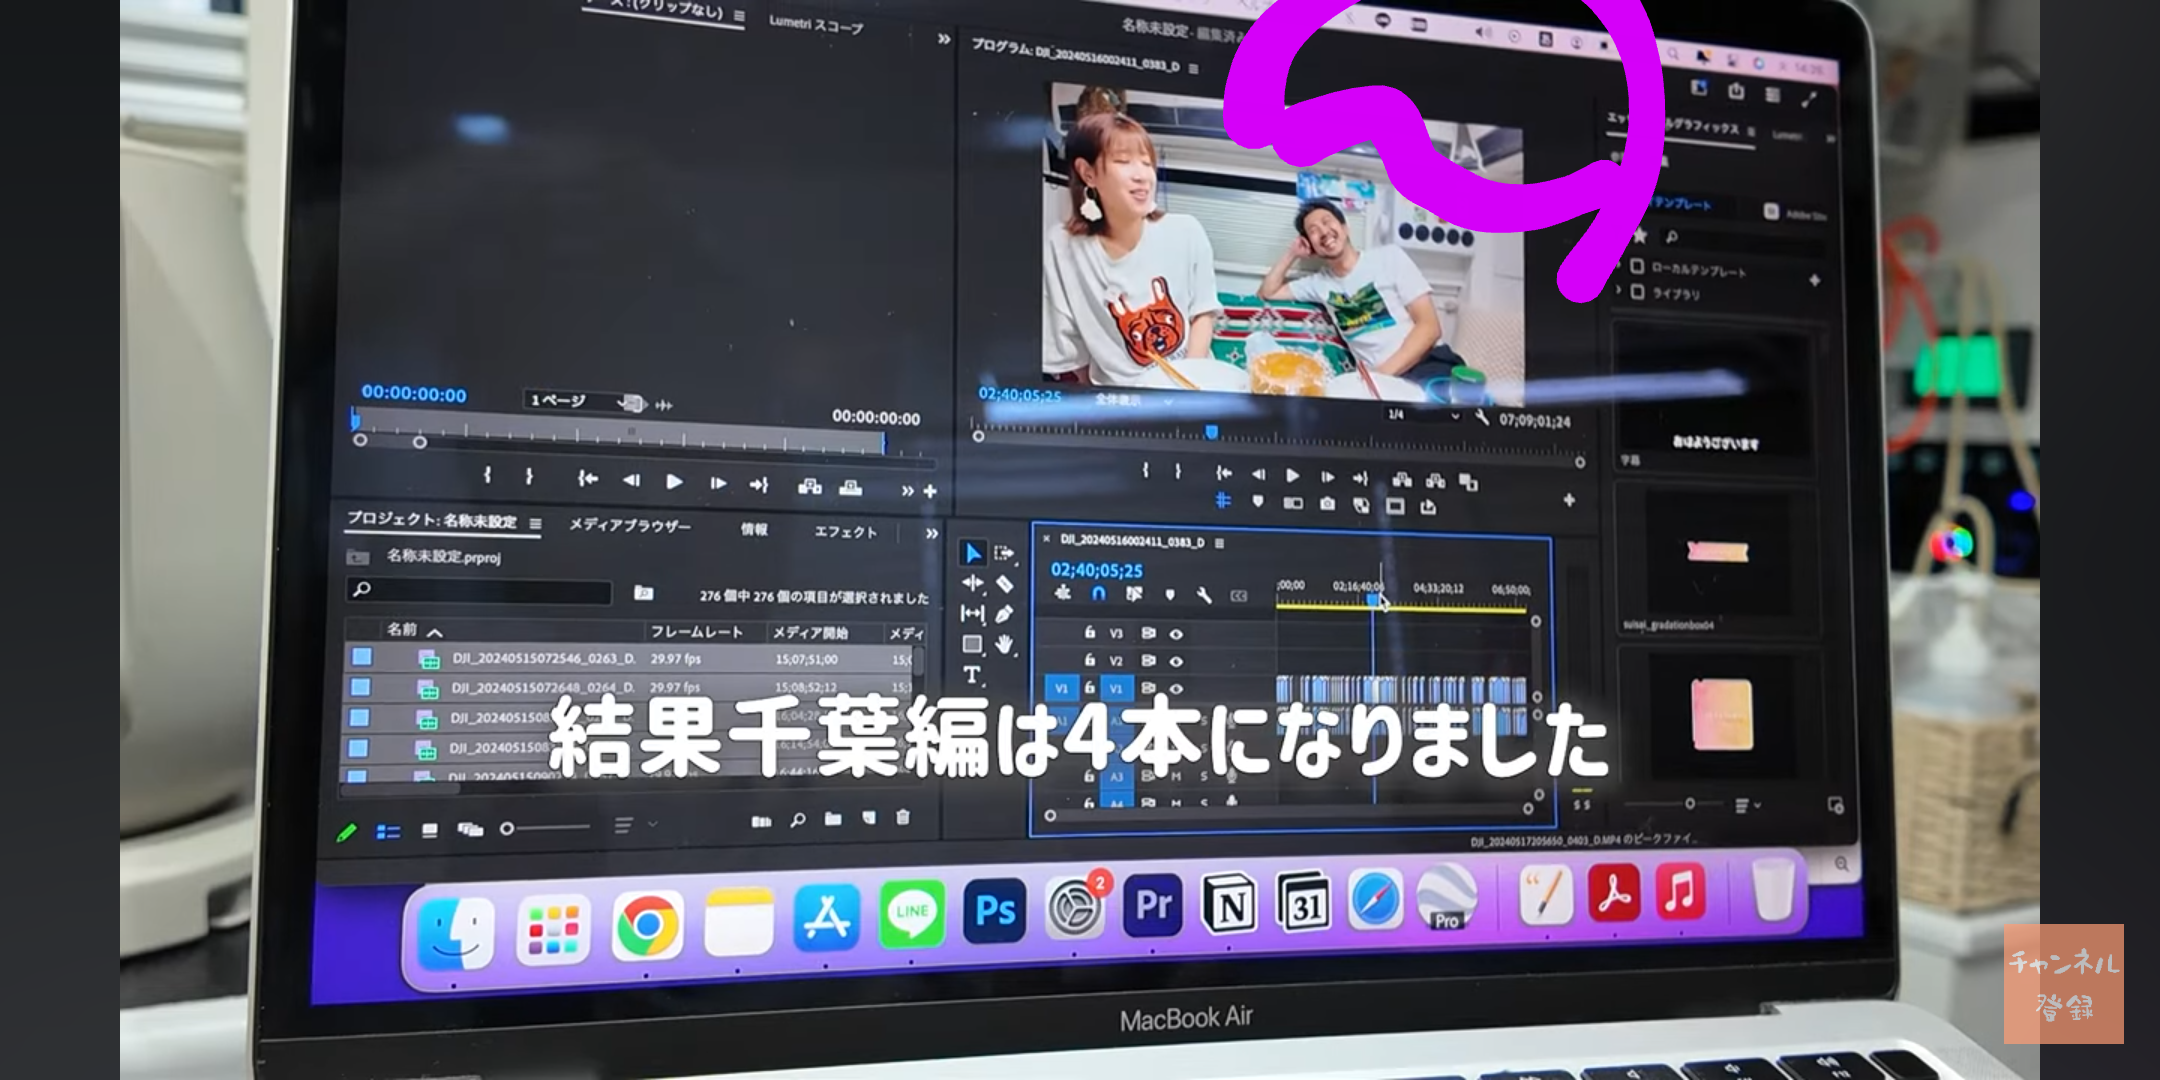
Task: Toggle V2 track lock
Action: point(1090,660)
